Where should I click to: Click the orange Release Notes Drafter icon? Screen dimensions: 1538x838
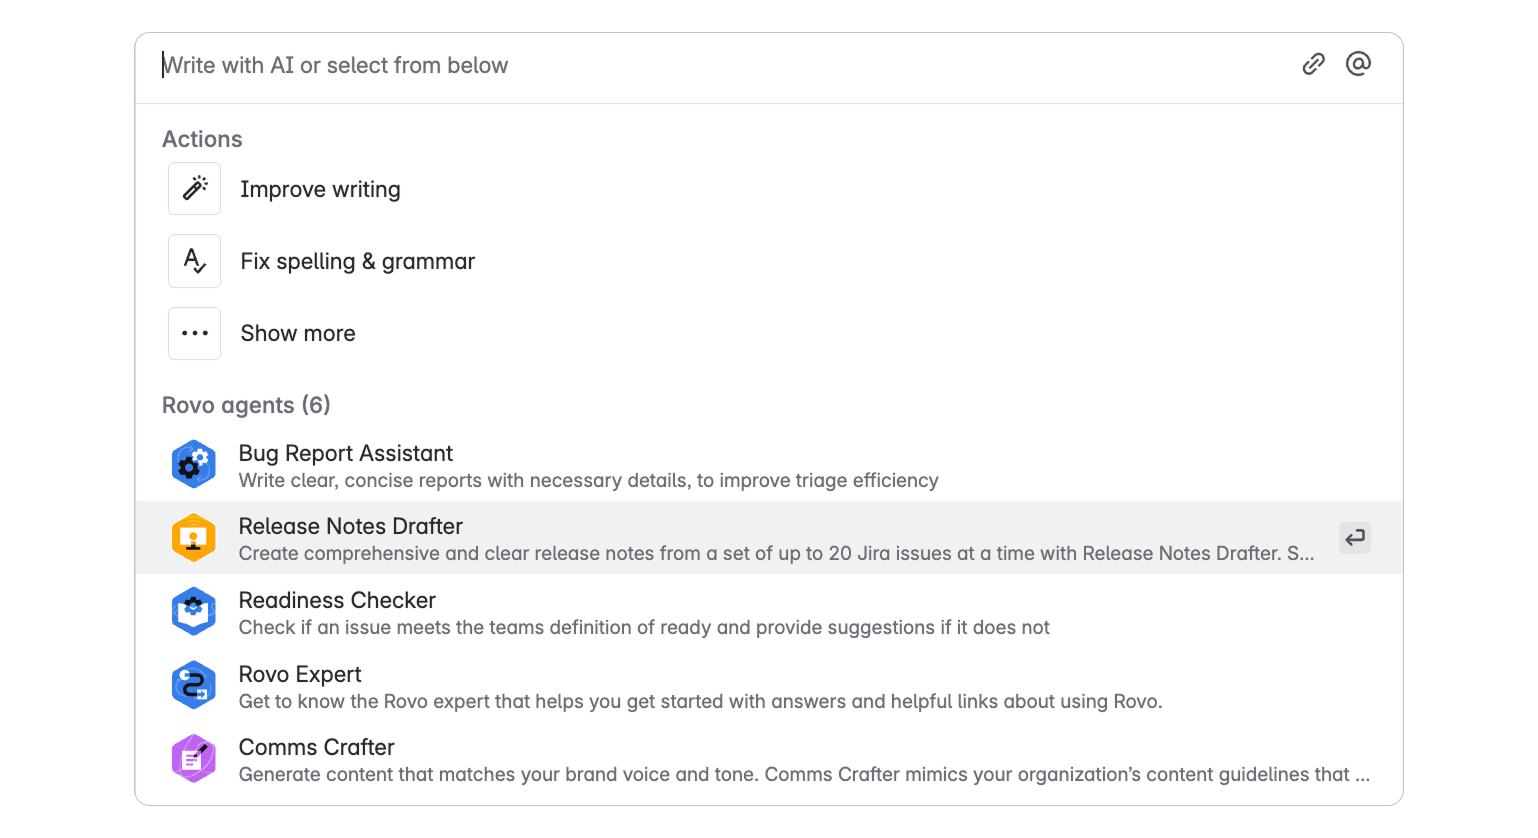[x=194, y=538]
